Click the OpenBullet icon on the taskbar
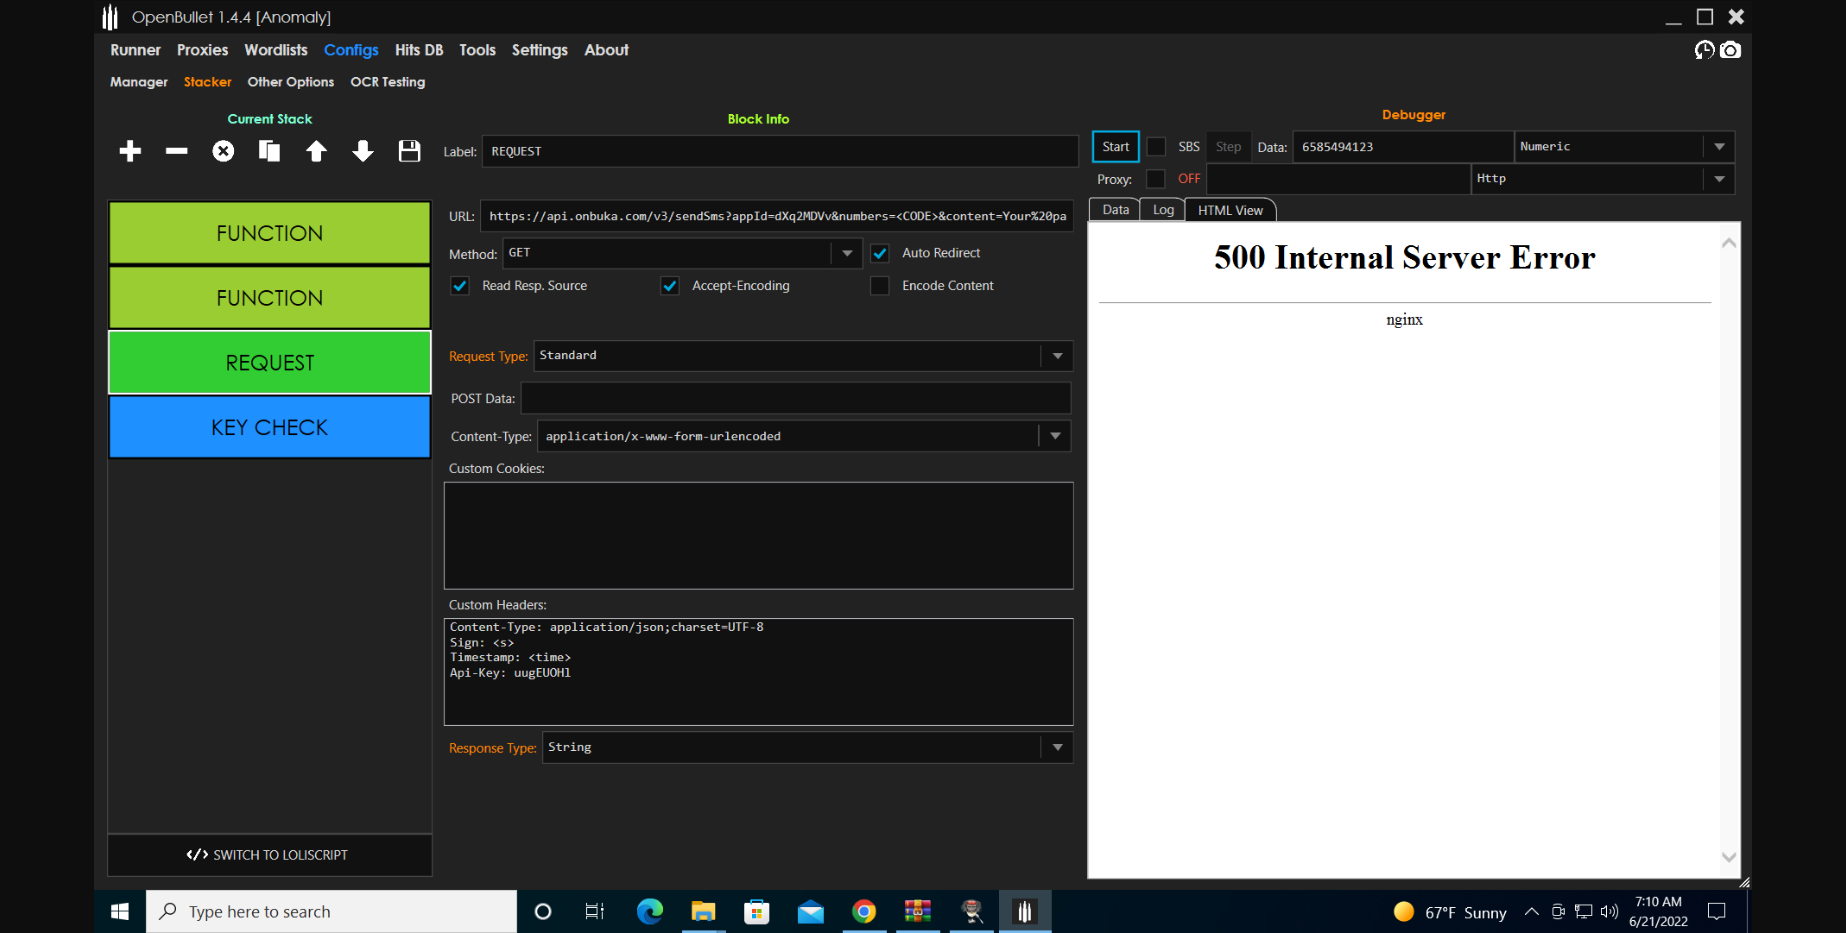 1025,911
